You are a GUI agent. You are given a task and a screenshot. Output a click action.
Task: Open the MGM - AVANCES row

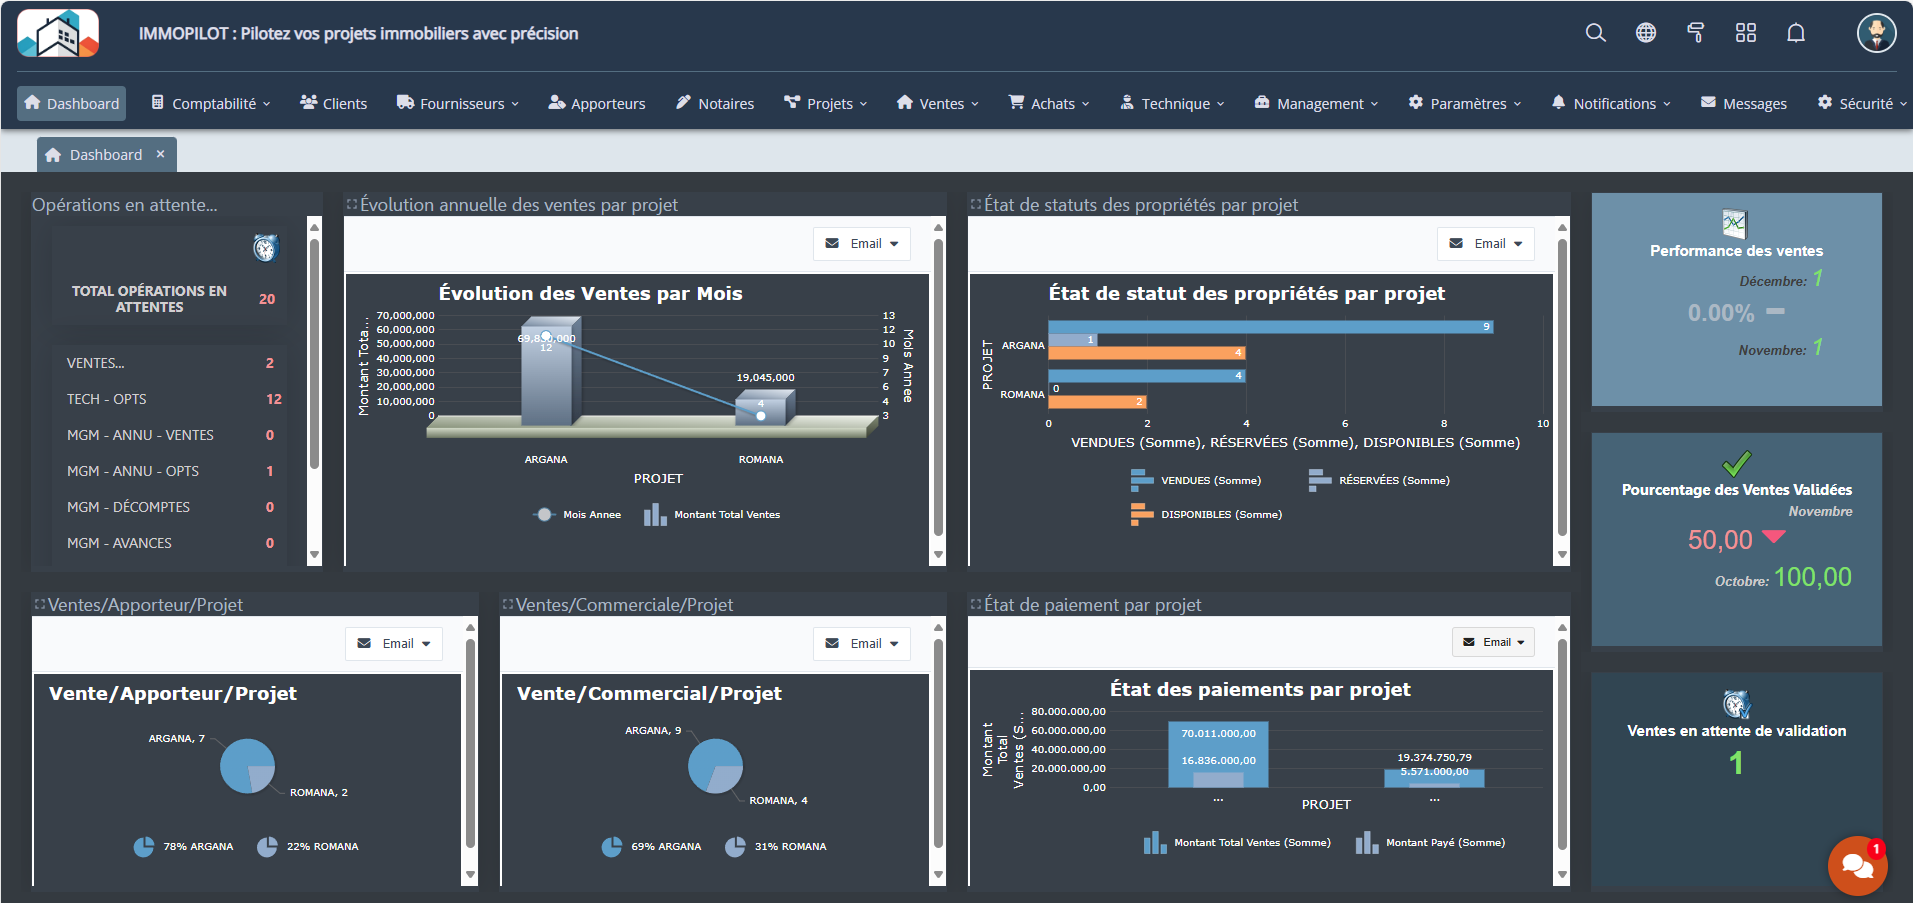click(170, 543)
